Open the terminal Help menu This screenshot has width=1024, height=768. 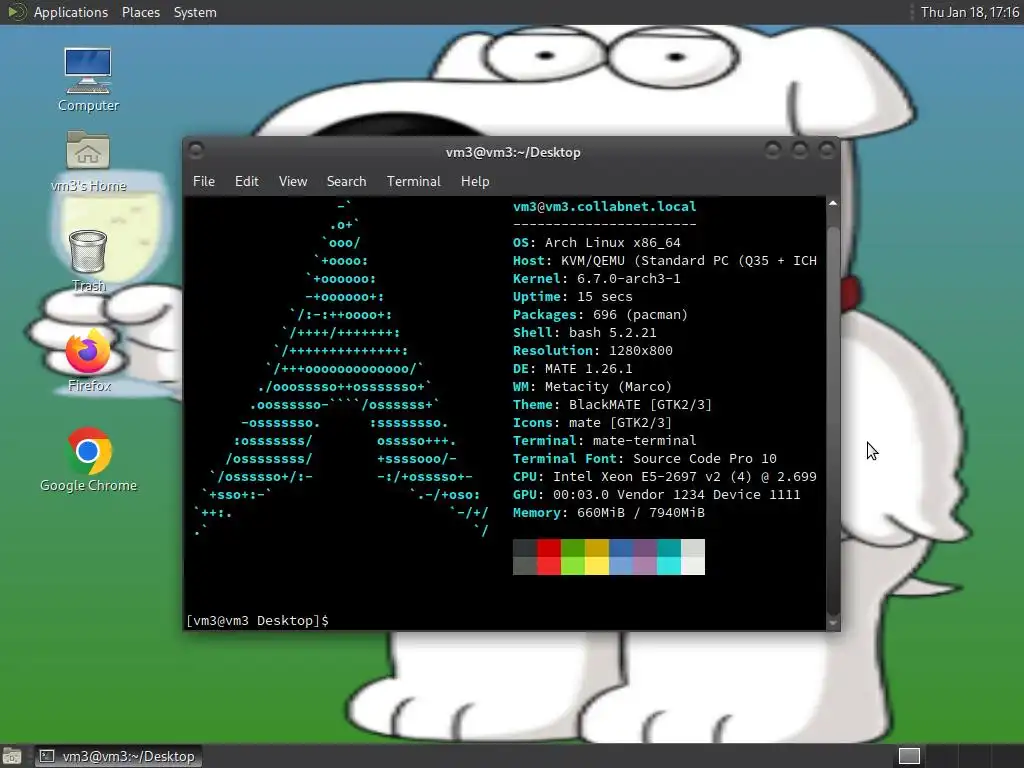coord(475,181)
